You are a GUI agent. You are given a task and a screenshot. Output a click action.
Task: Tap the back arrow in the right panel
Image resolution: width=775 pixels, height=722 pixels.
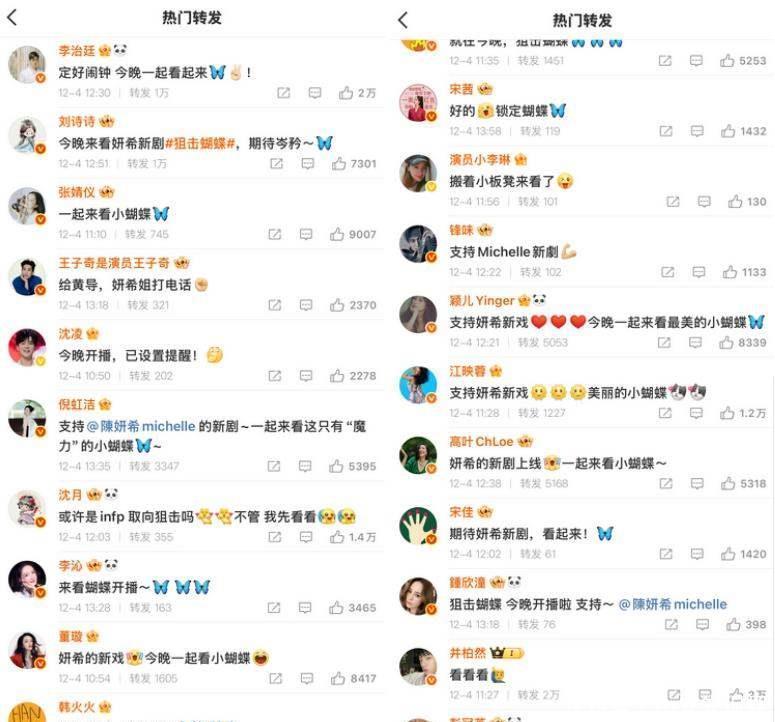click(403, 20)
